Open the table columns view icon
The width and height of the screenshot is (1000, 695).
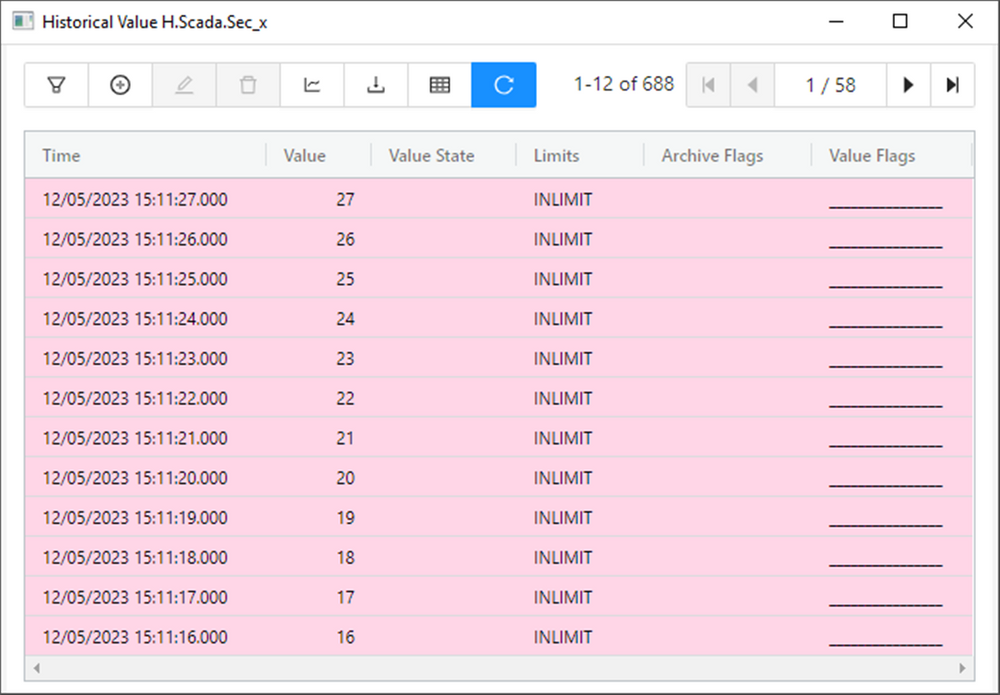(440, 85)
